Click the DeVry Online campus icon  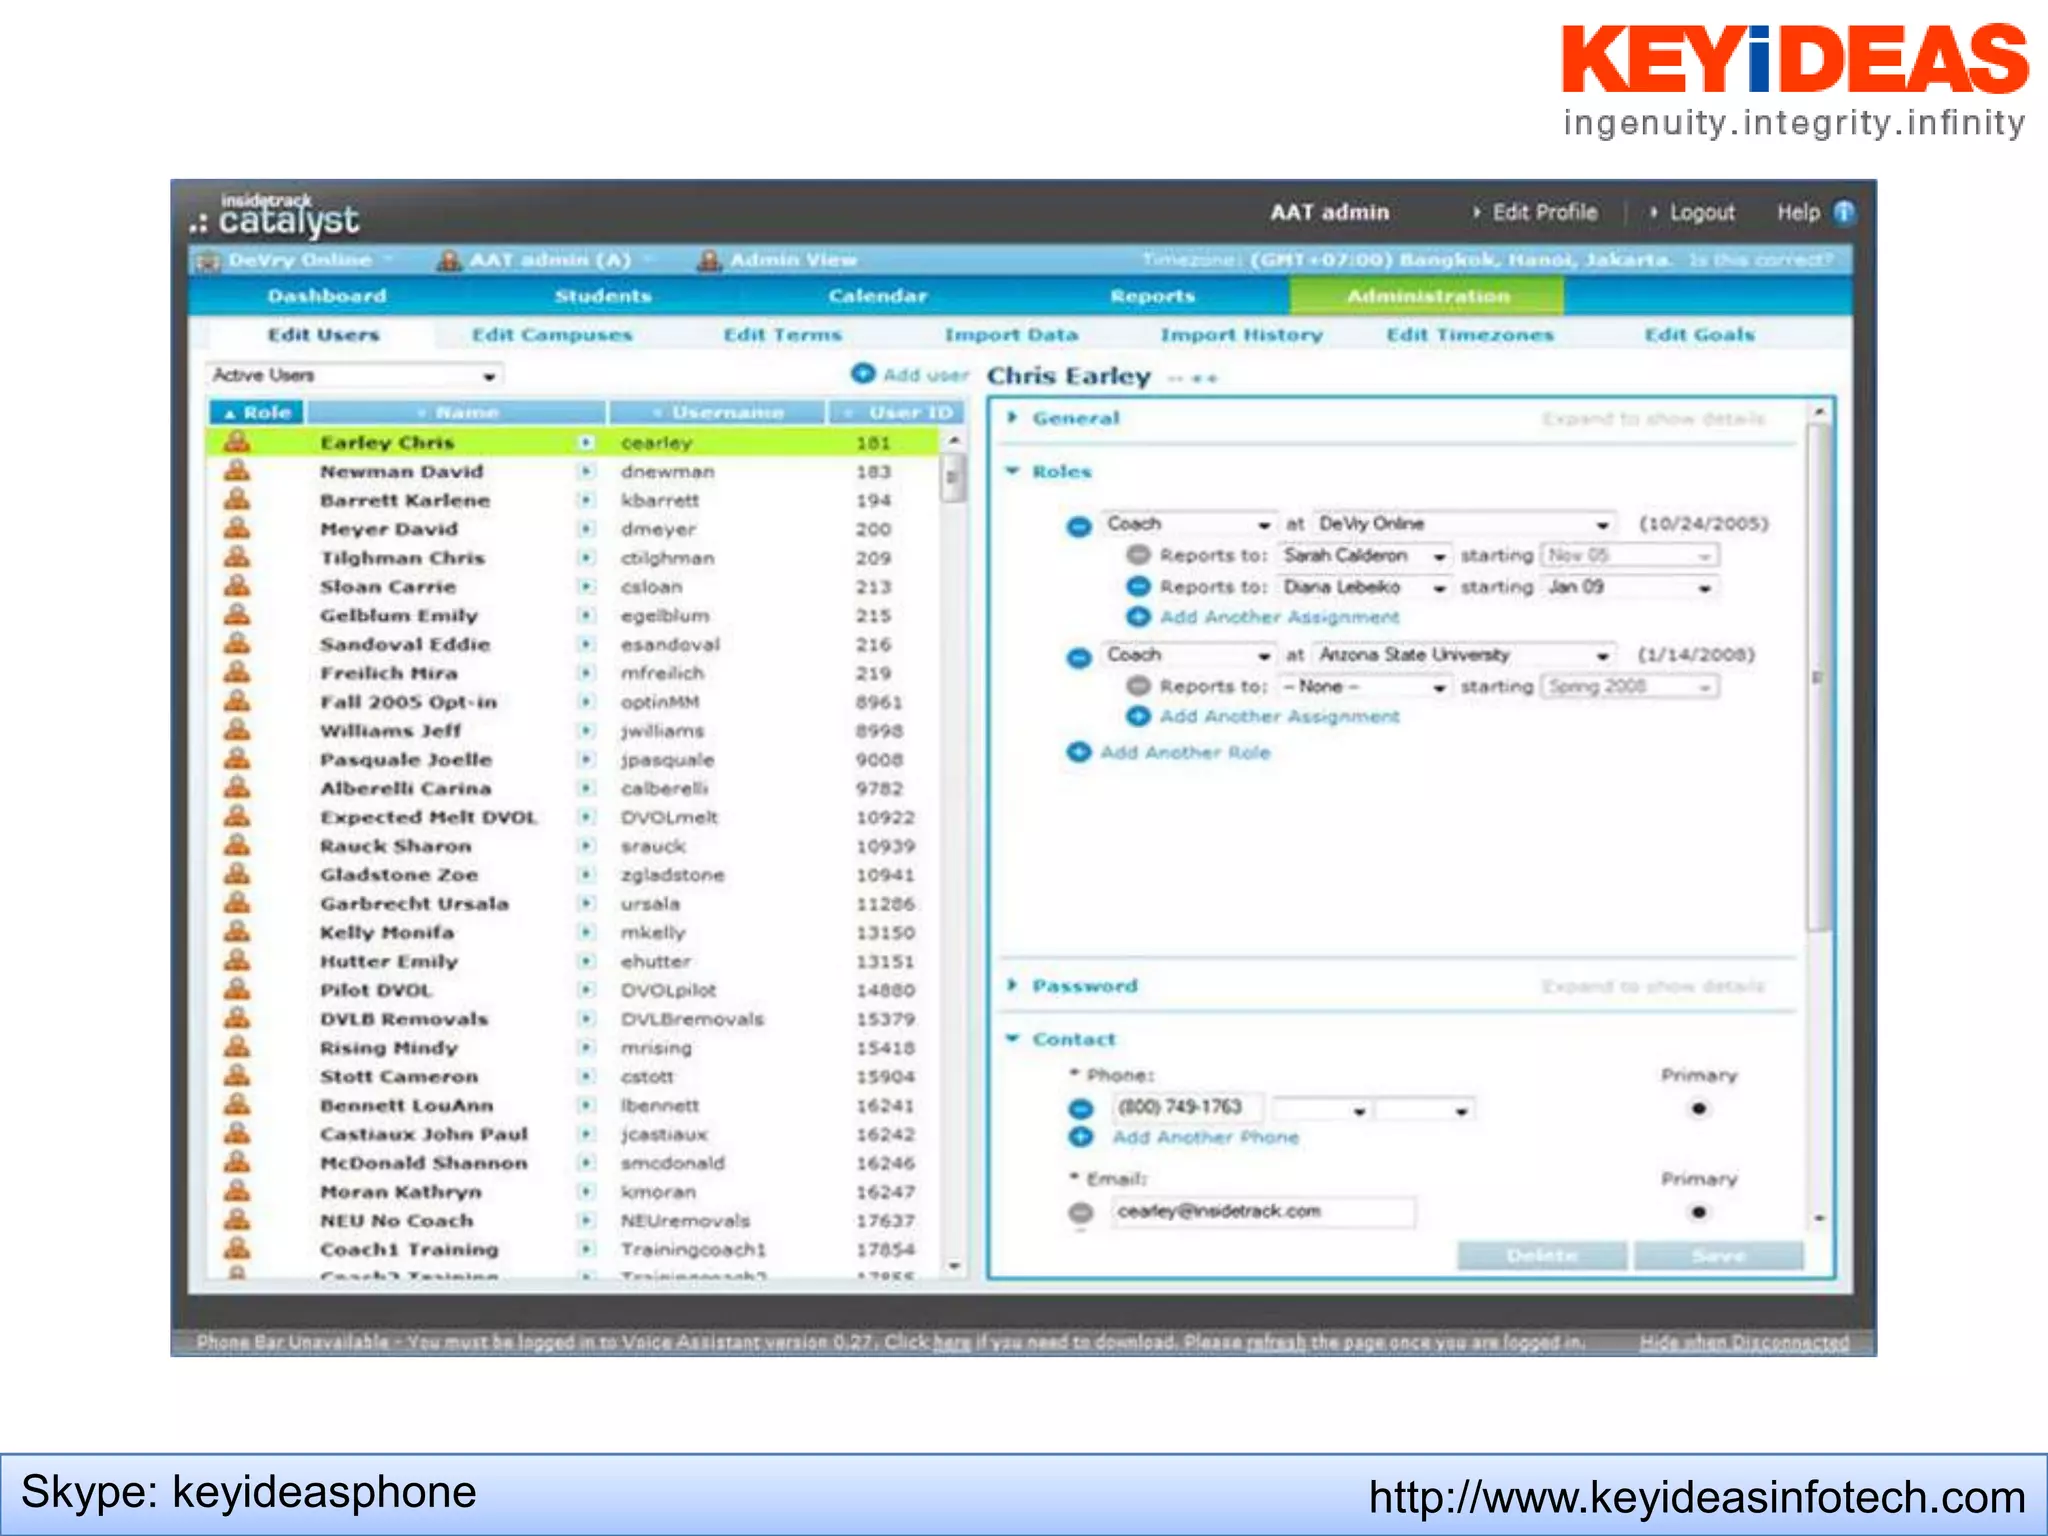[208, 261]
